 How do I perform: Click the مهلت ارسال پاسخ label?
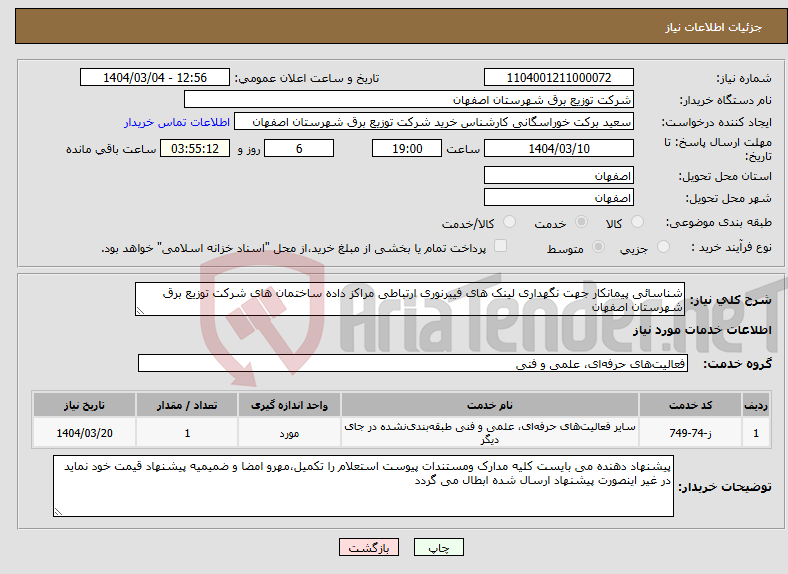coord(718,149)
